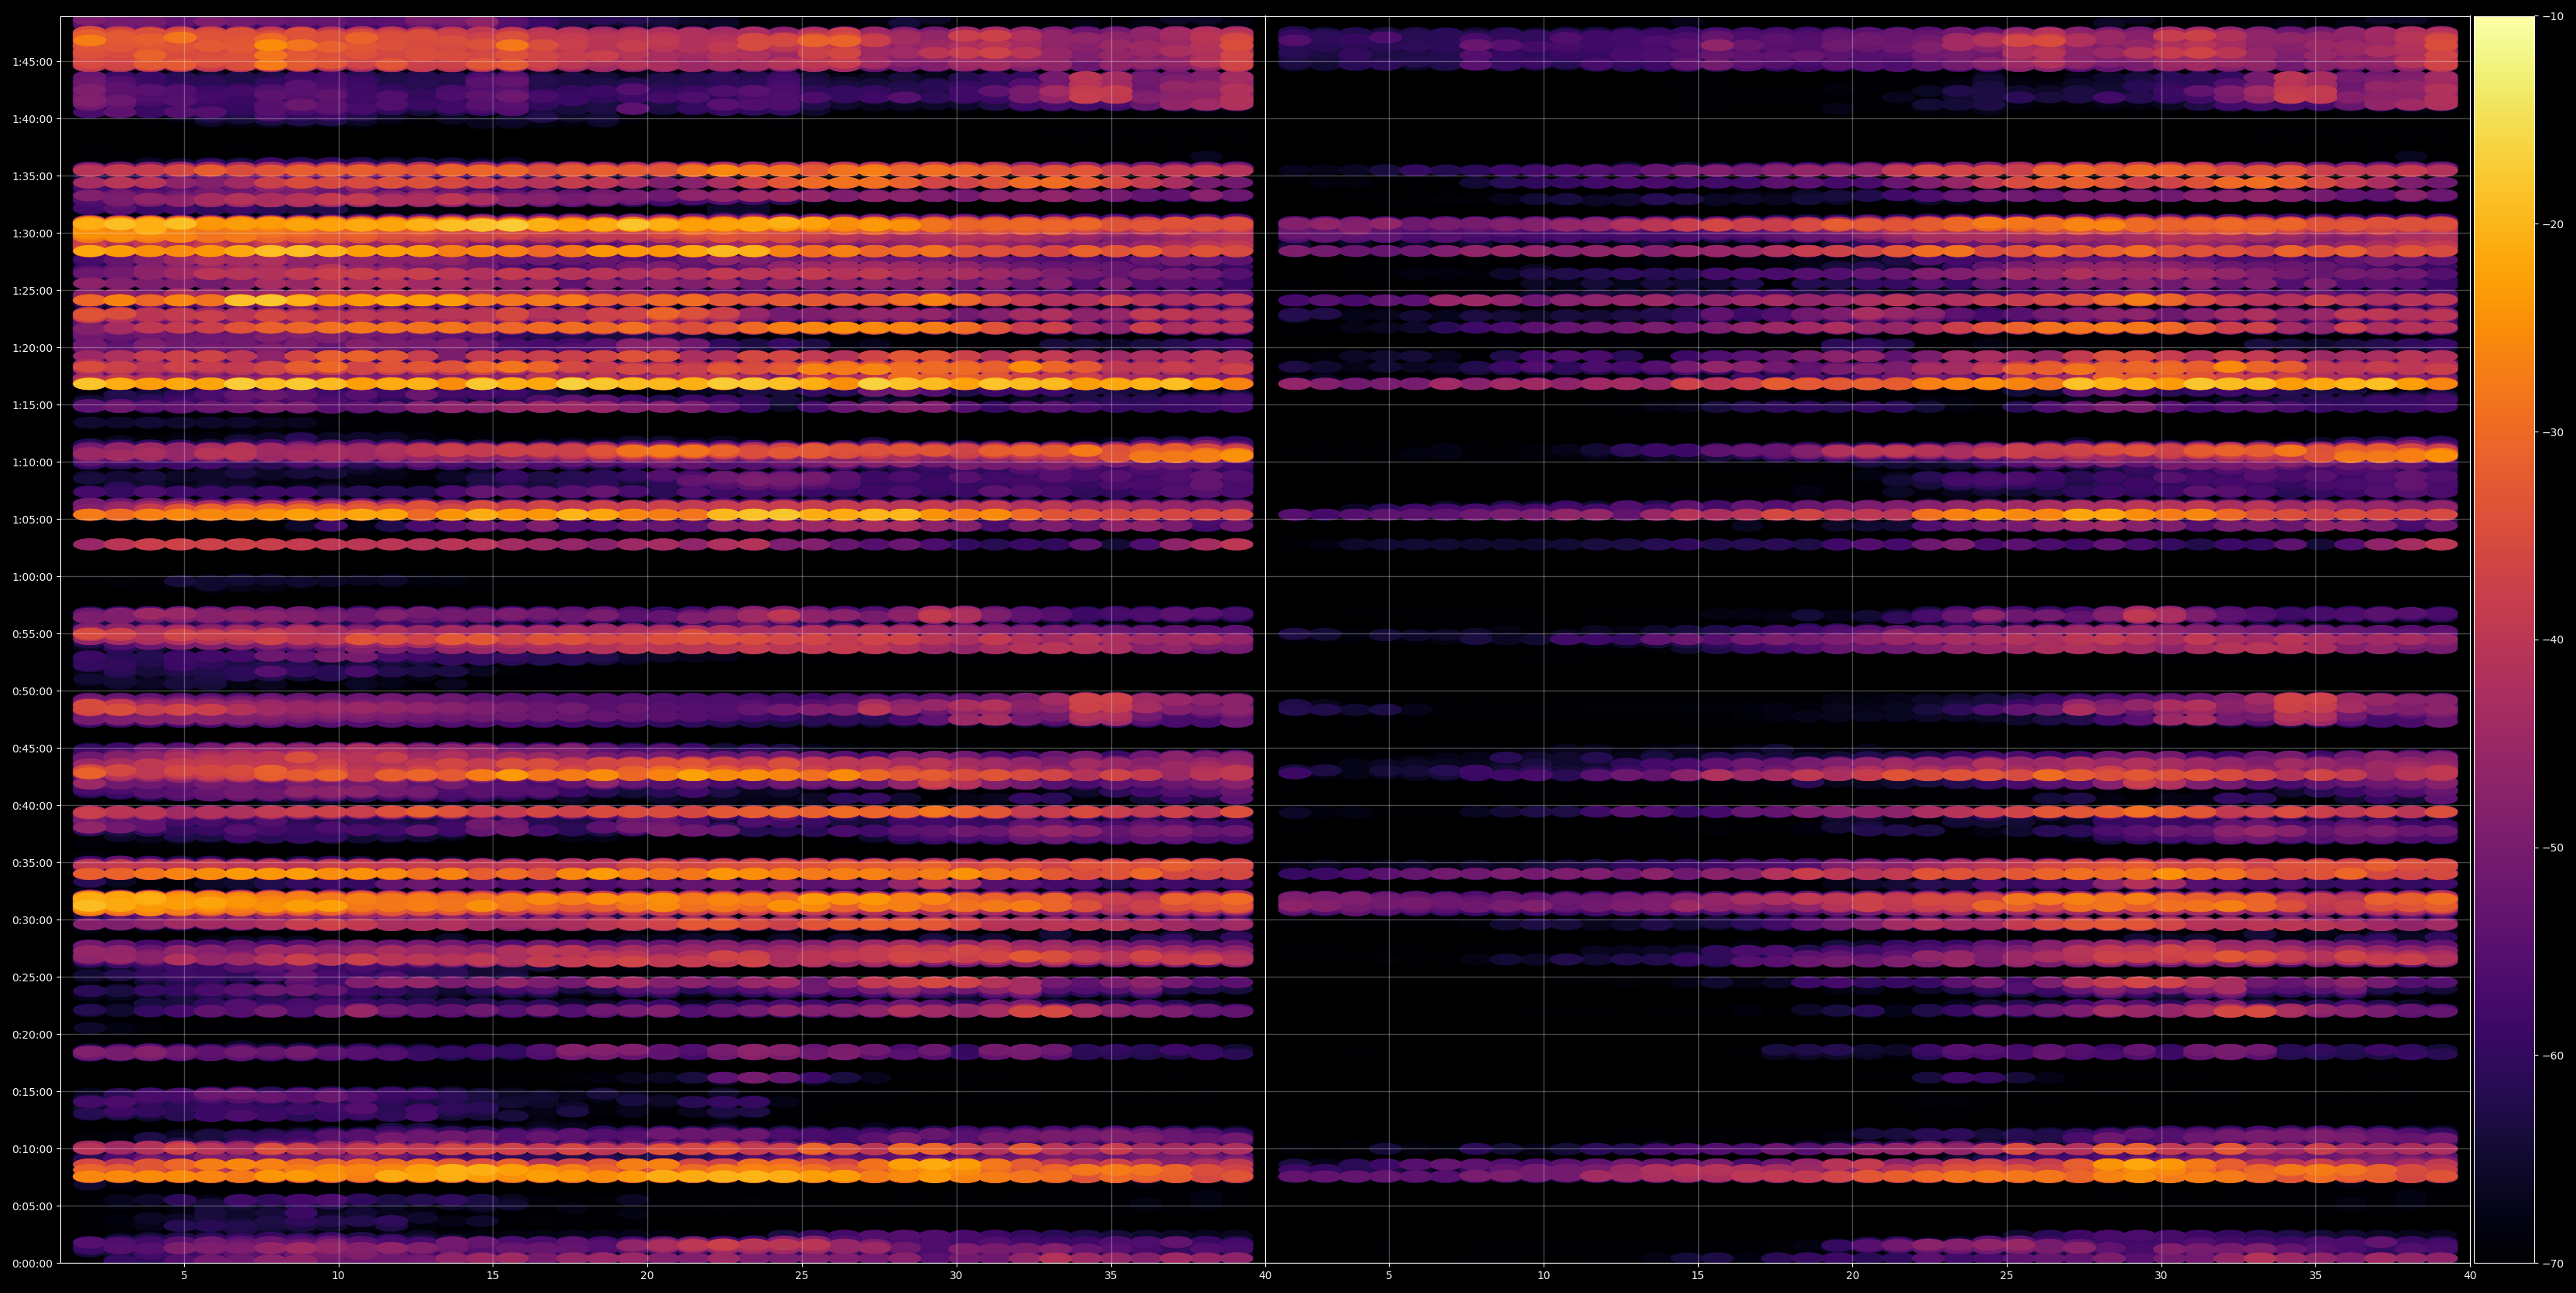Screen dimensions: 2576x1293
Task: Select the 1:30:00 time tick label
Action: pyautogui.click(x=32, y=233)
